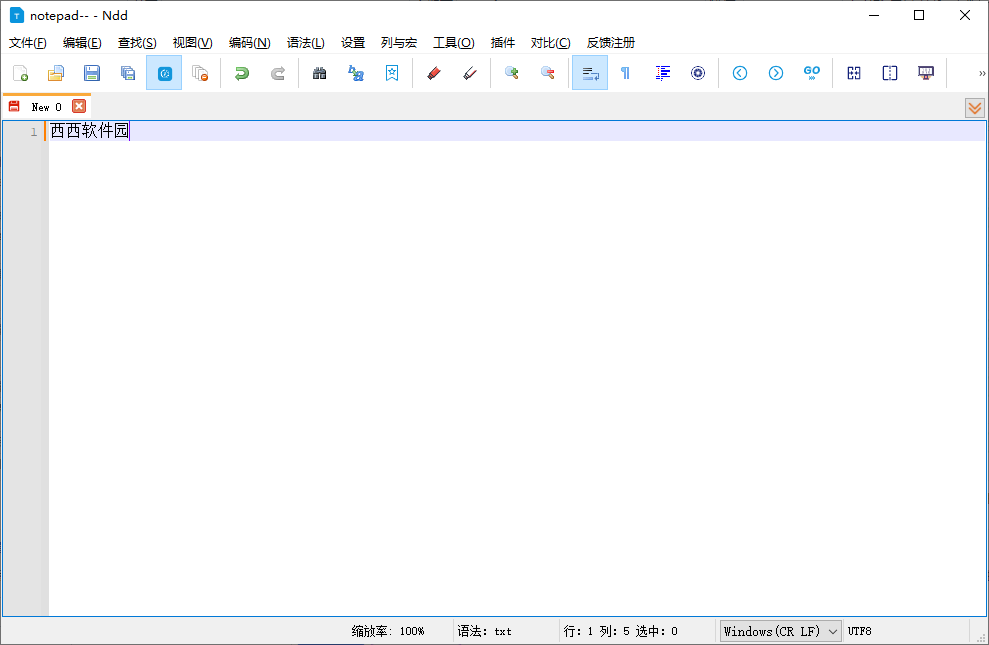This screenshot has height=645, width=989.
Task: Open the 反馈注册 menu
Action: point(611,43)
